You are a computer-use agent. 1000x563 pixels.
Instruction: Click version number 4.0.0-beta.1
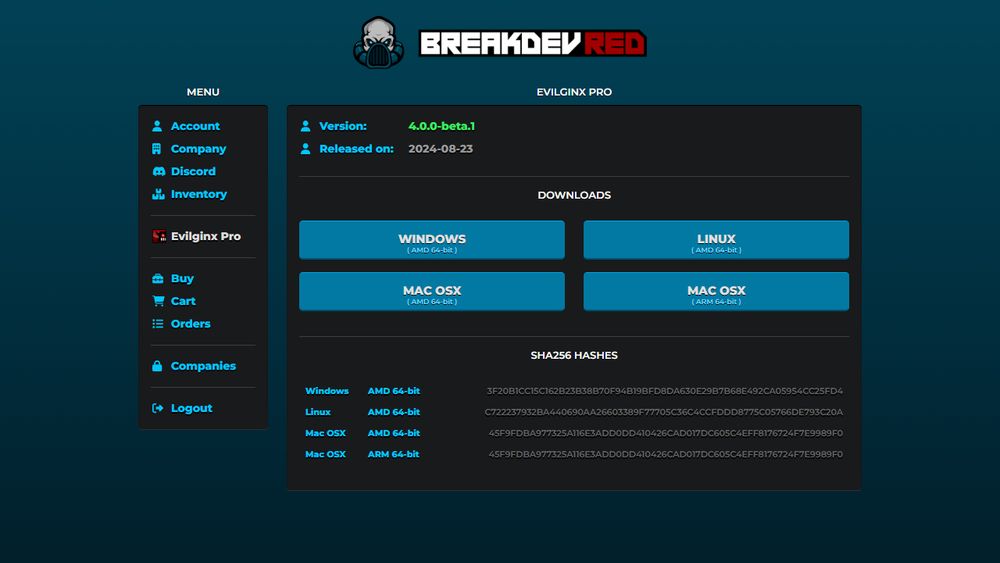[x=441, y=126]
